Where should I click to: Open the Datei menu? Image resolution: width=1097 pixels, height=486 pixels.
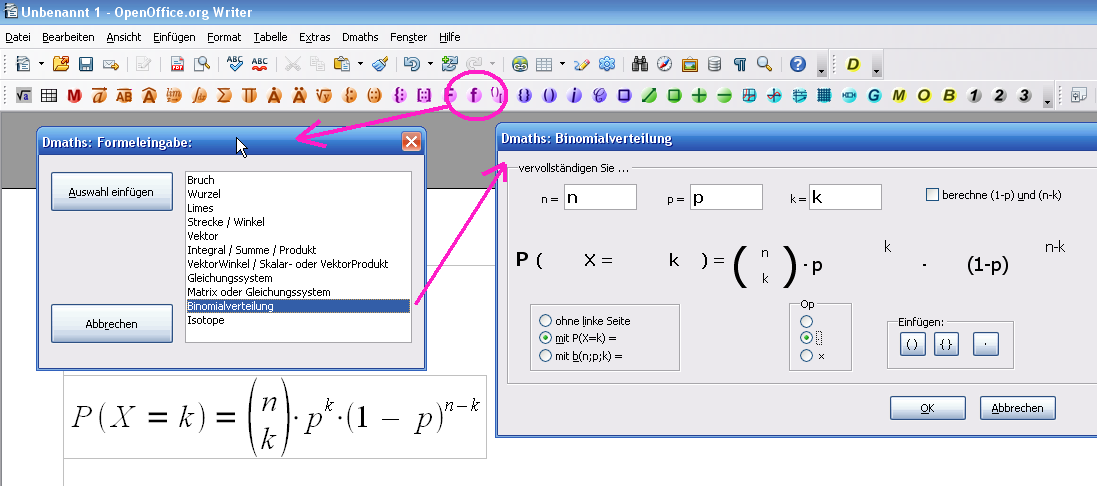coord(17,37)
